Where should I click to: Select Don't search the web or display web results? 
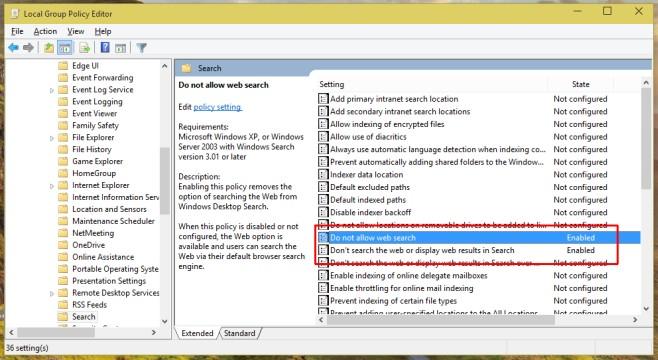(x=422, y=250)
